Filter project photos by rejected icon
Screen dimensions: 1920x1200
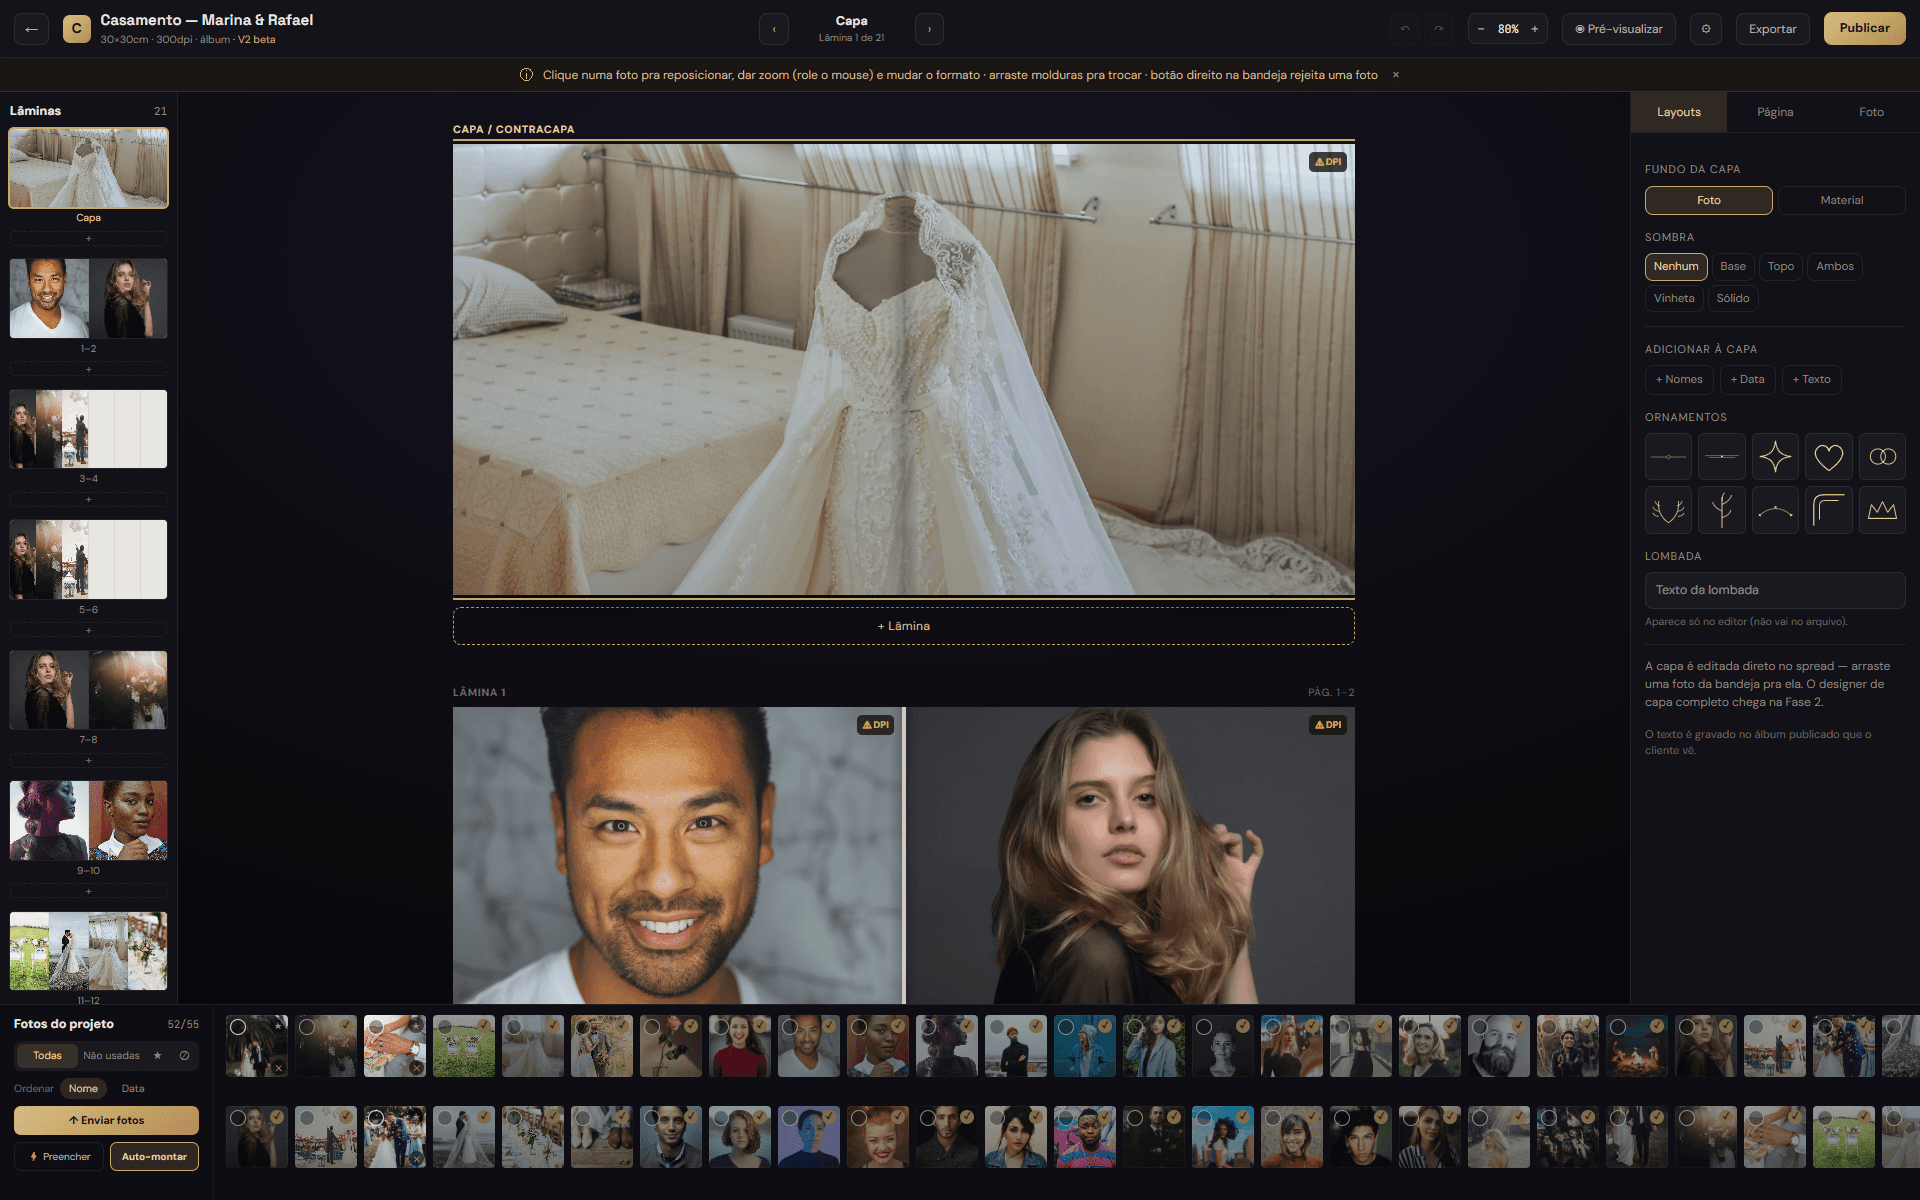click(x=184, y=1055)
